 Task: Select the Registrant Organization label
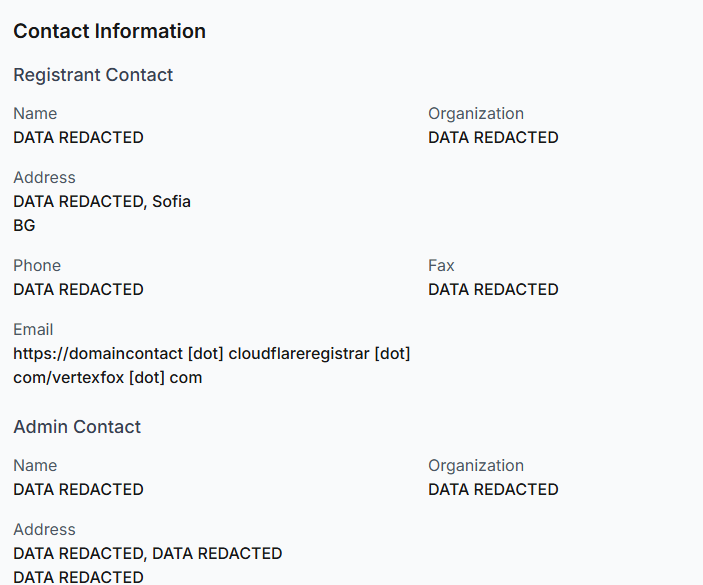(x=476, y=113)
